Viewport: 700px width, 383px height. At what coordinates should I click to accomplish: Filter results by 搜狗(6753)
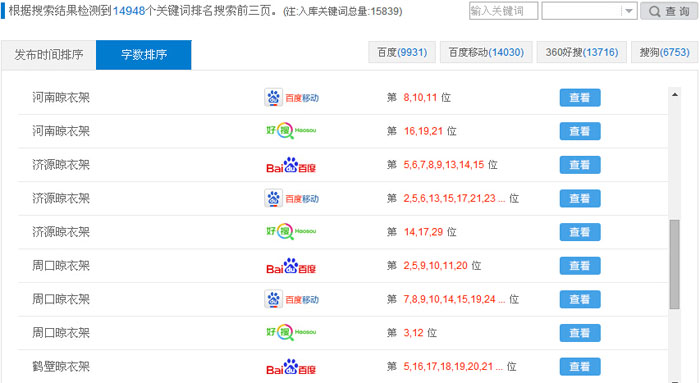[x=664, y=52]
